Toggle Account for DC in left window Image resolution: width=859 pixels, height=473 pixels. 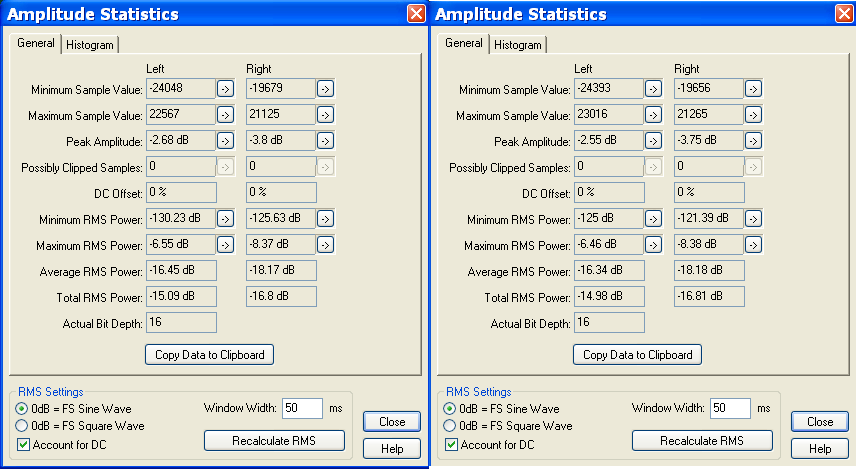click(23, 444)
